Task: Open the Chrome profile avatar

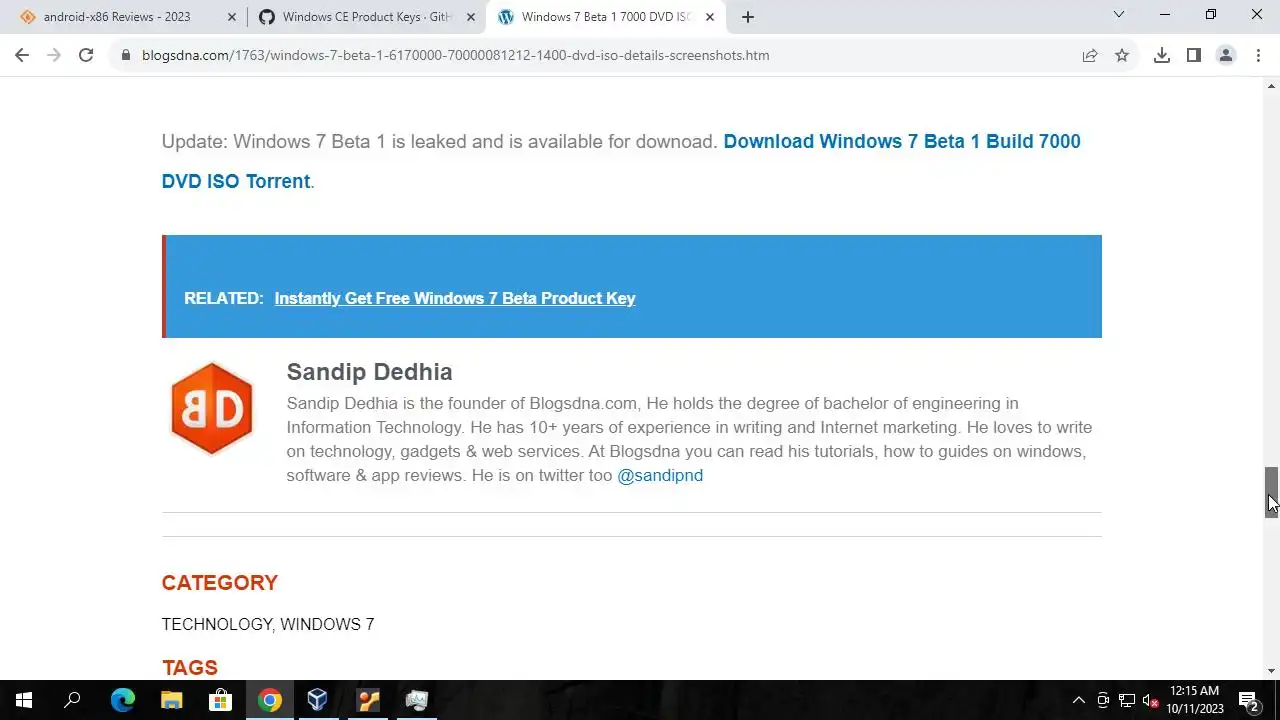Action: (x=1226, y=55)
